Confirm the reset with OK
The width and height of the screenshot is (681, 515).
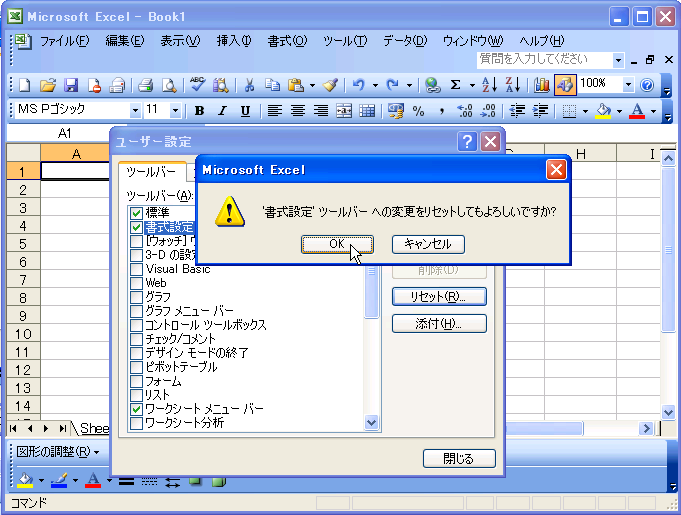pyautogui.click(x=337, y=244)
